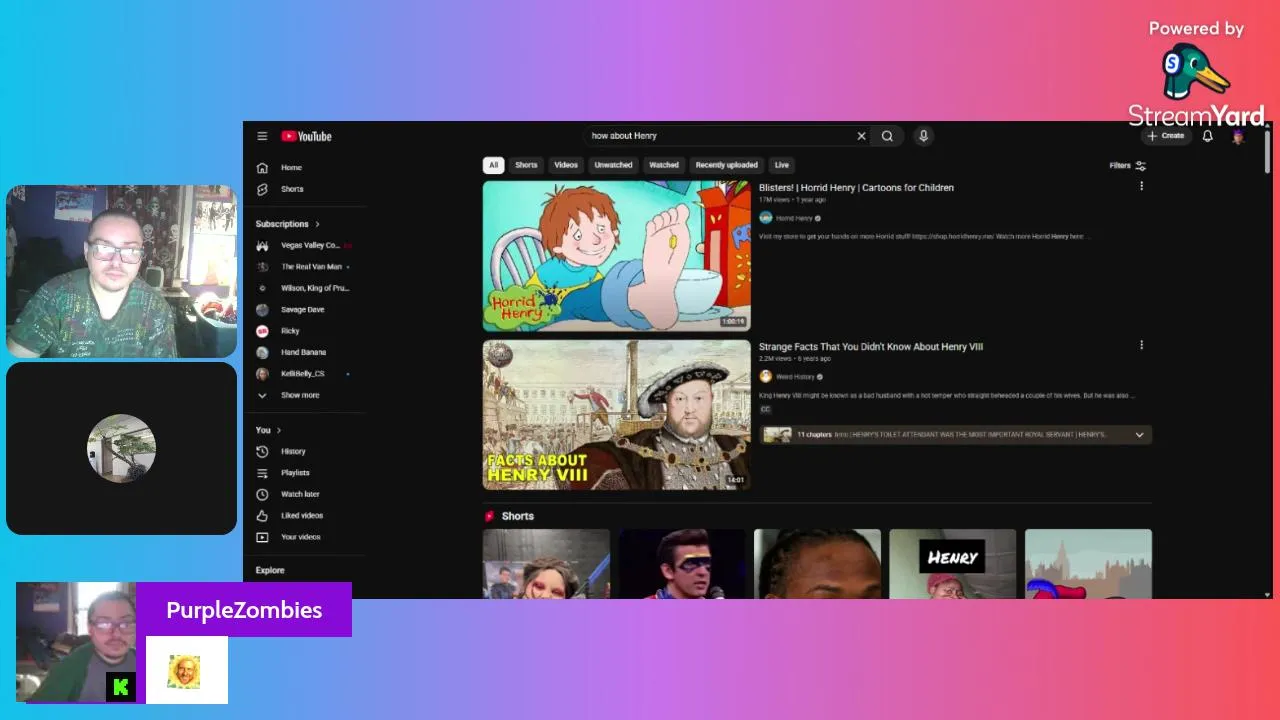Open KelliBelly_CS channel
The height and width of the screenshot is (720, 1280).
click(305, 374)
